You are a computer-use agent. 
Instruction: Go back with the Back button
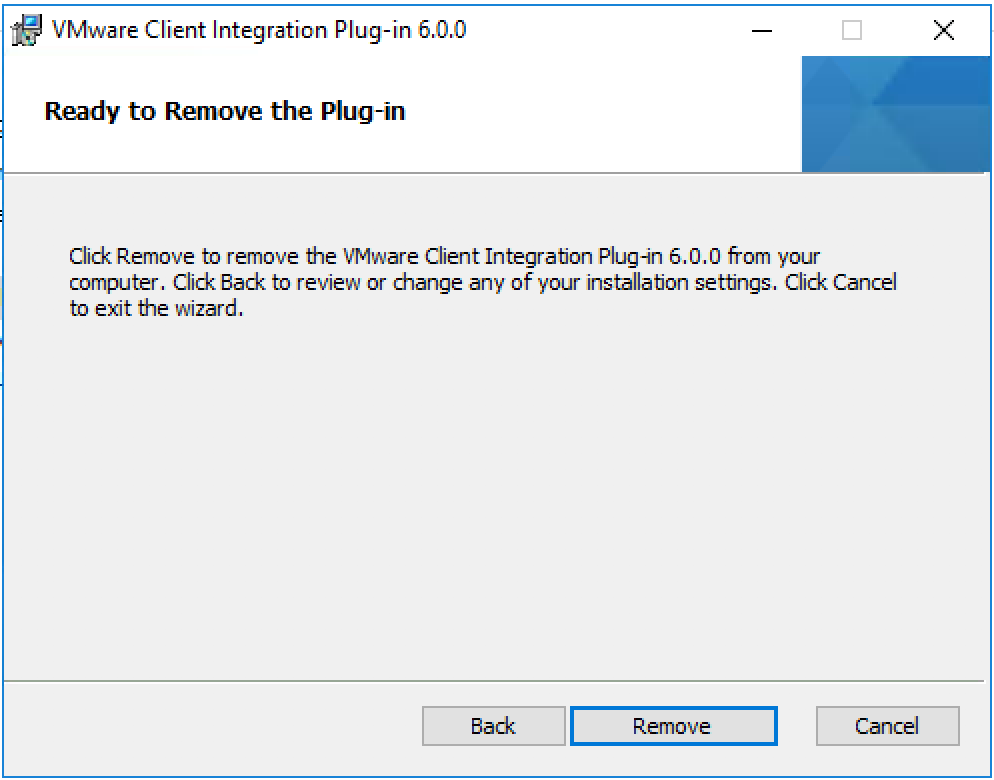point(493,725)
